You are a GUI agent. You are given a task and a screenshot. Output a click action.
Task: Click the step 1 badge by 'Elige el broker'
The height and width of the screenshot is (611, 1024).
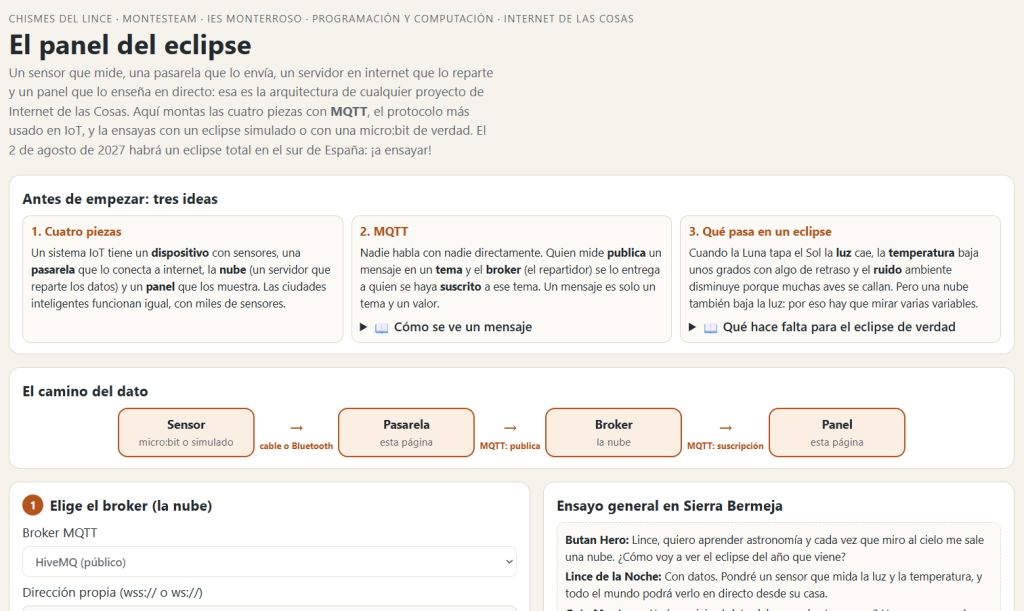pos(33,505)
